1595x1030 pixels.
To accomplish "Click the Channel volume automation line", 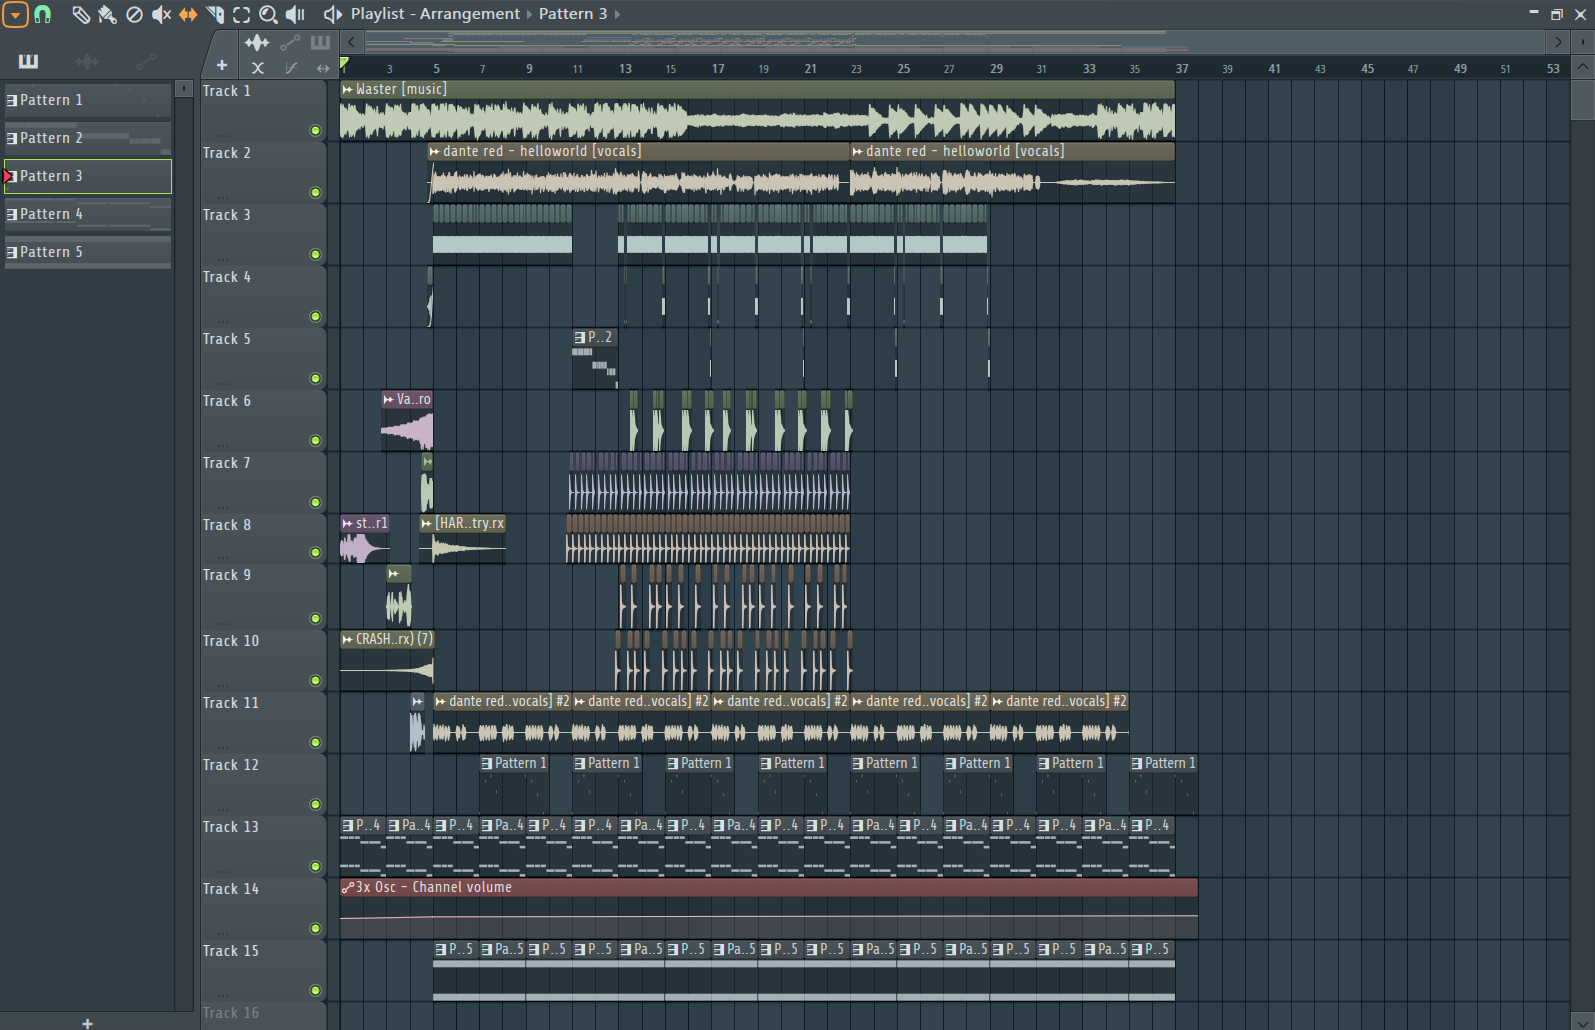I will tap(768, 916).
